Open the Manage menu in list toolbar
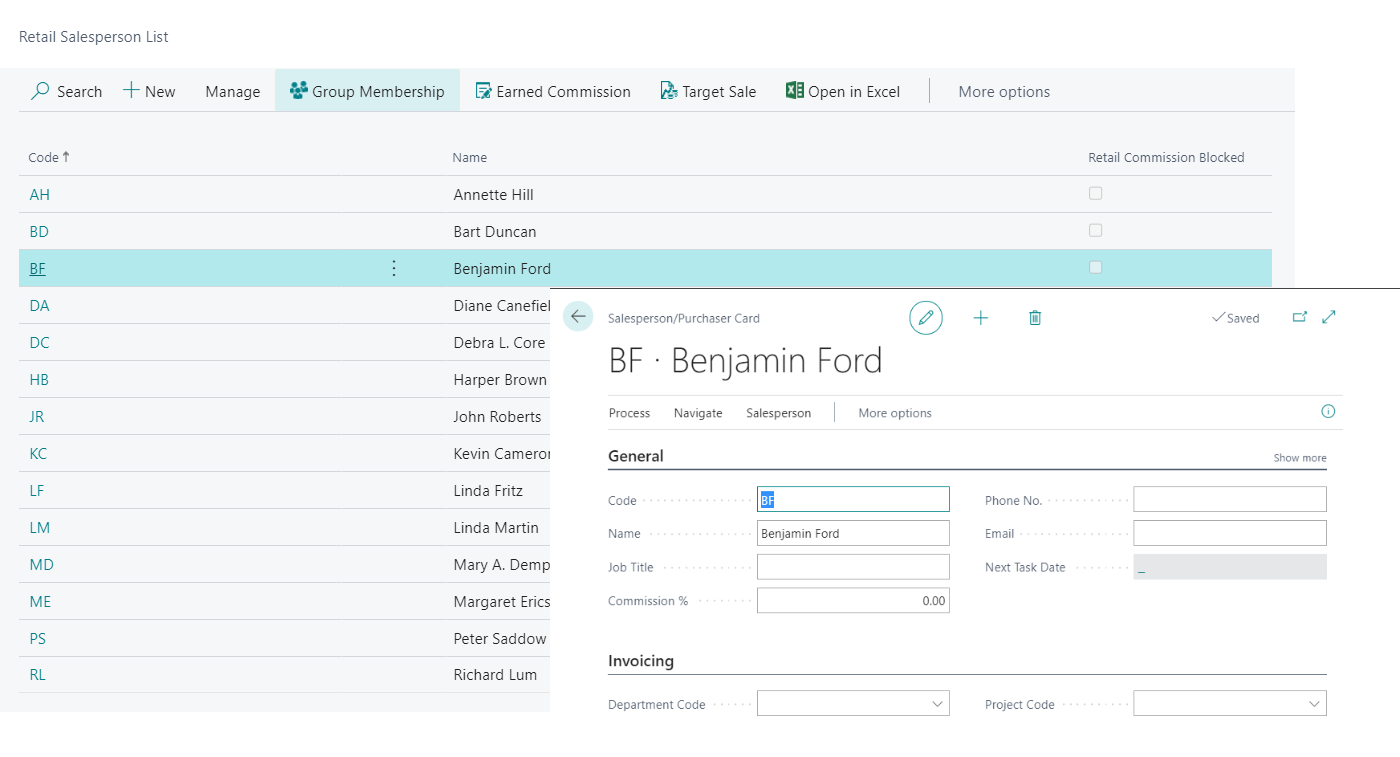The width and height of the screenshot is (1400, 757). (232, 91)
